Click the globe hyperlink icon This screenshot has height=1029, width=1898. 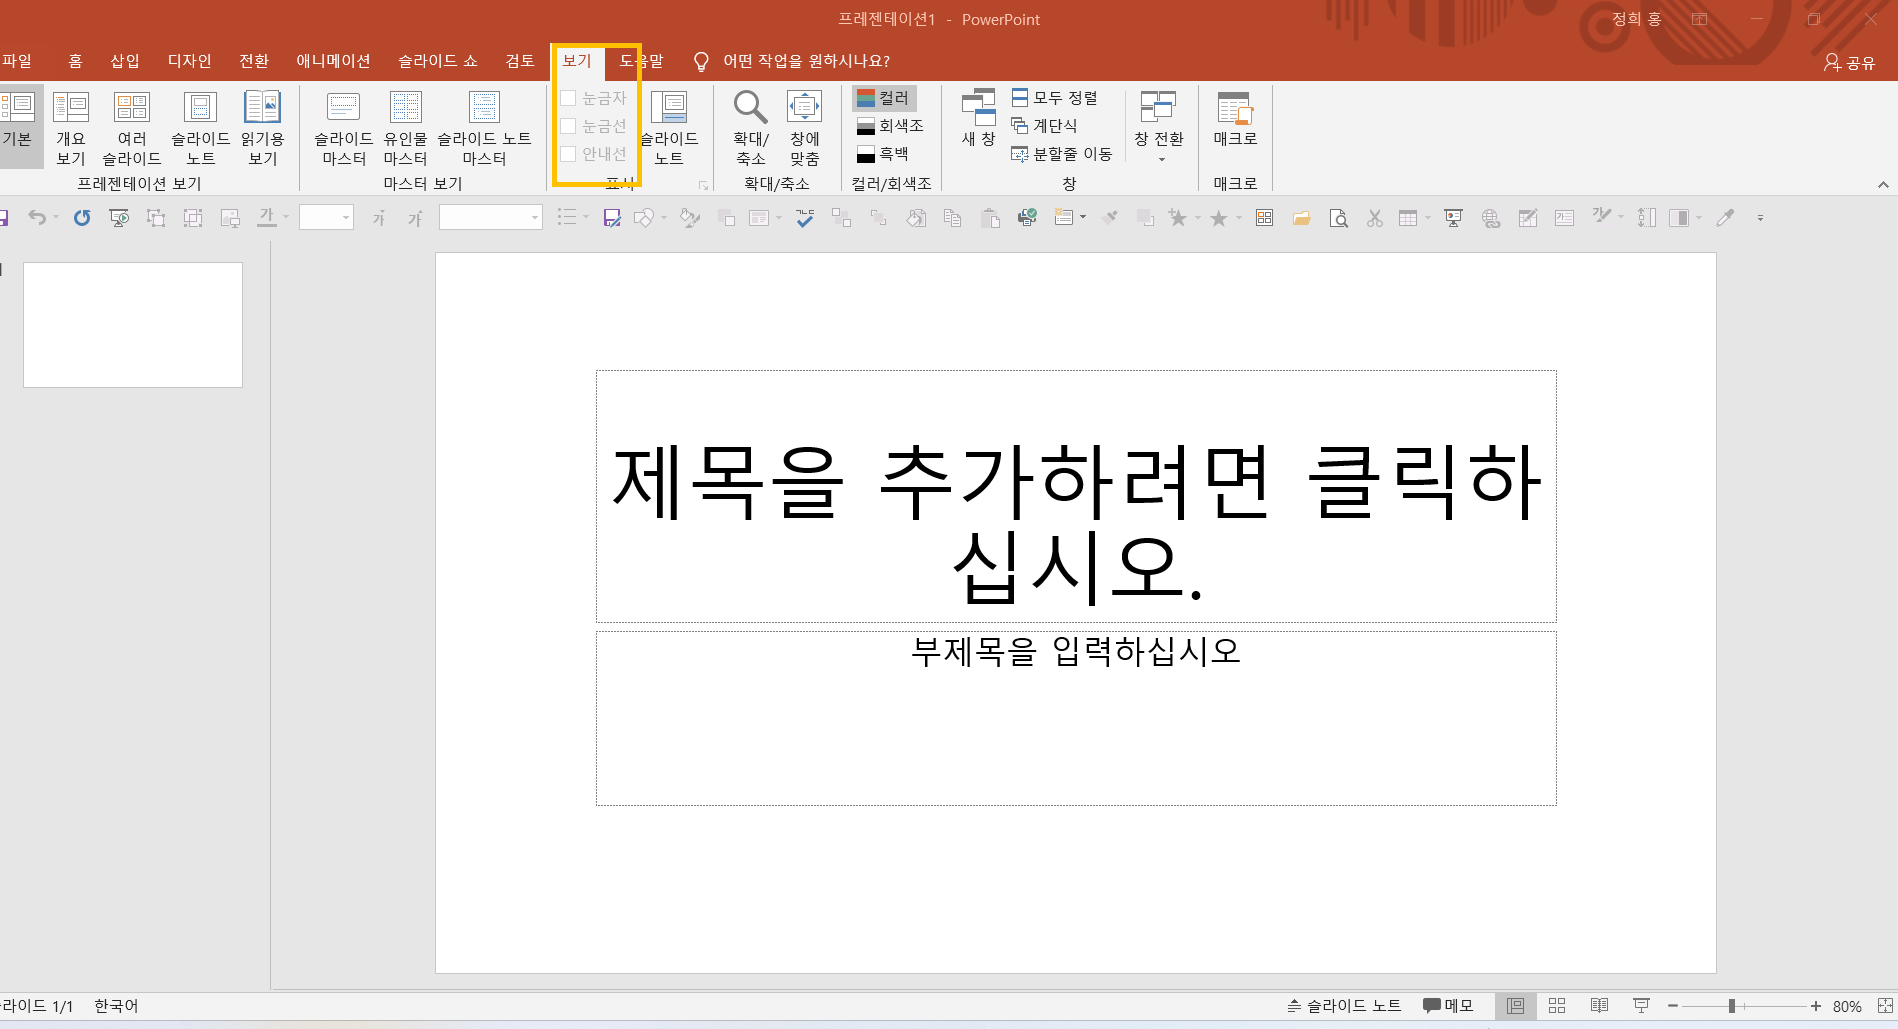1491,218
